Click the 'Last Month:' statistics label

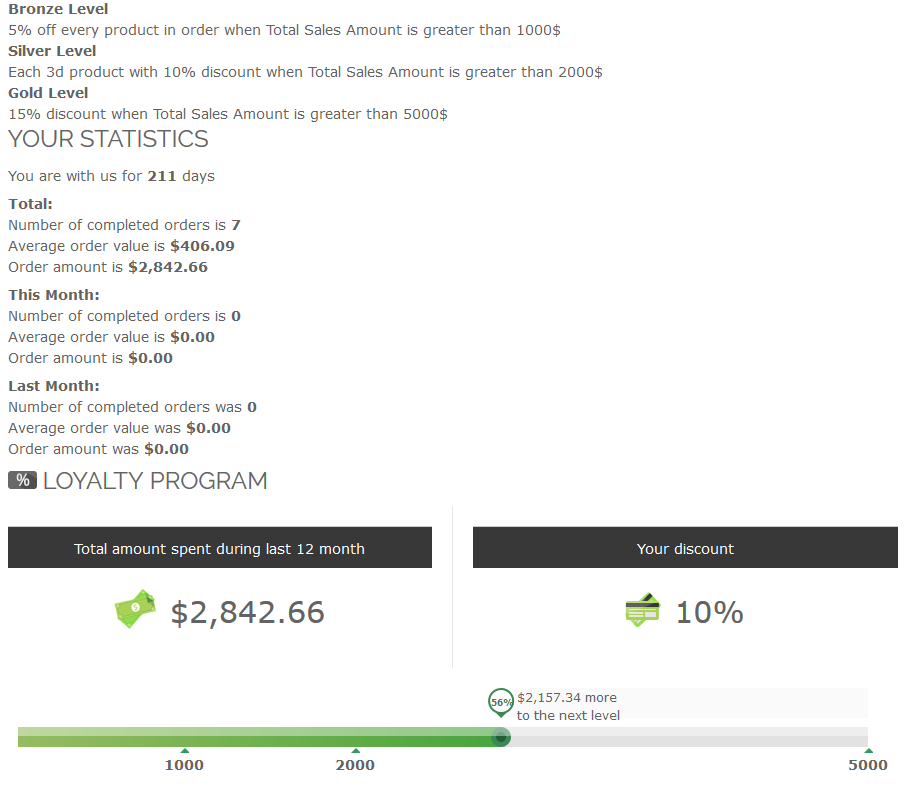point(54,386)
